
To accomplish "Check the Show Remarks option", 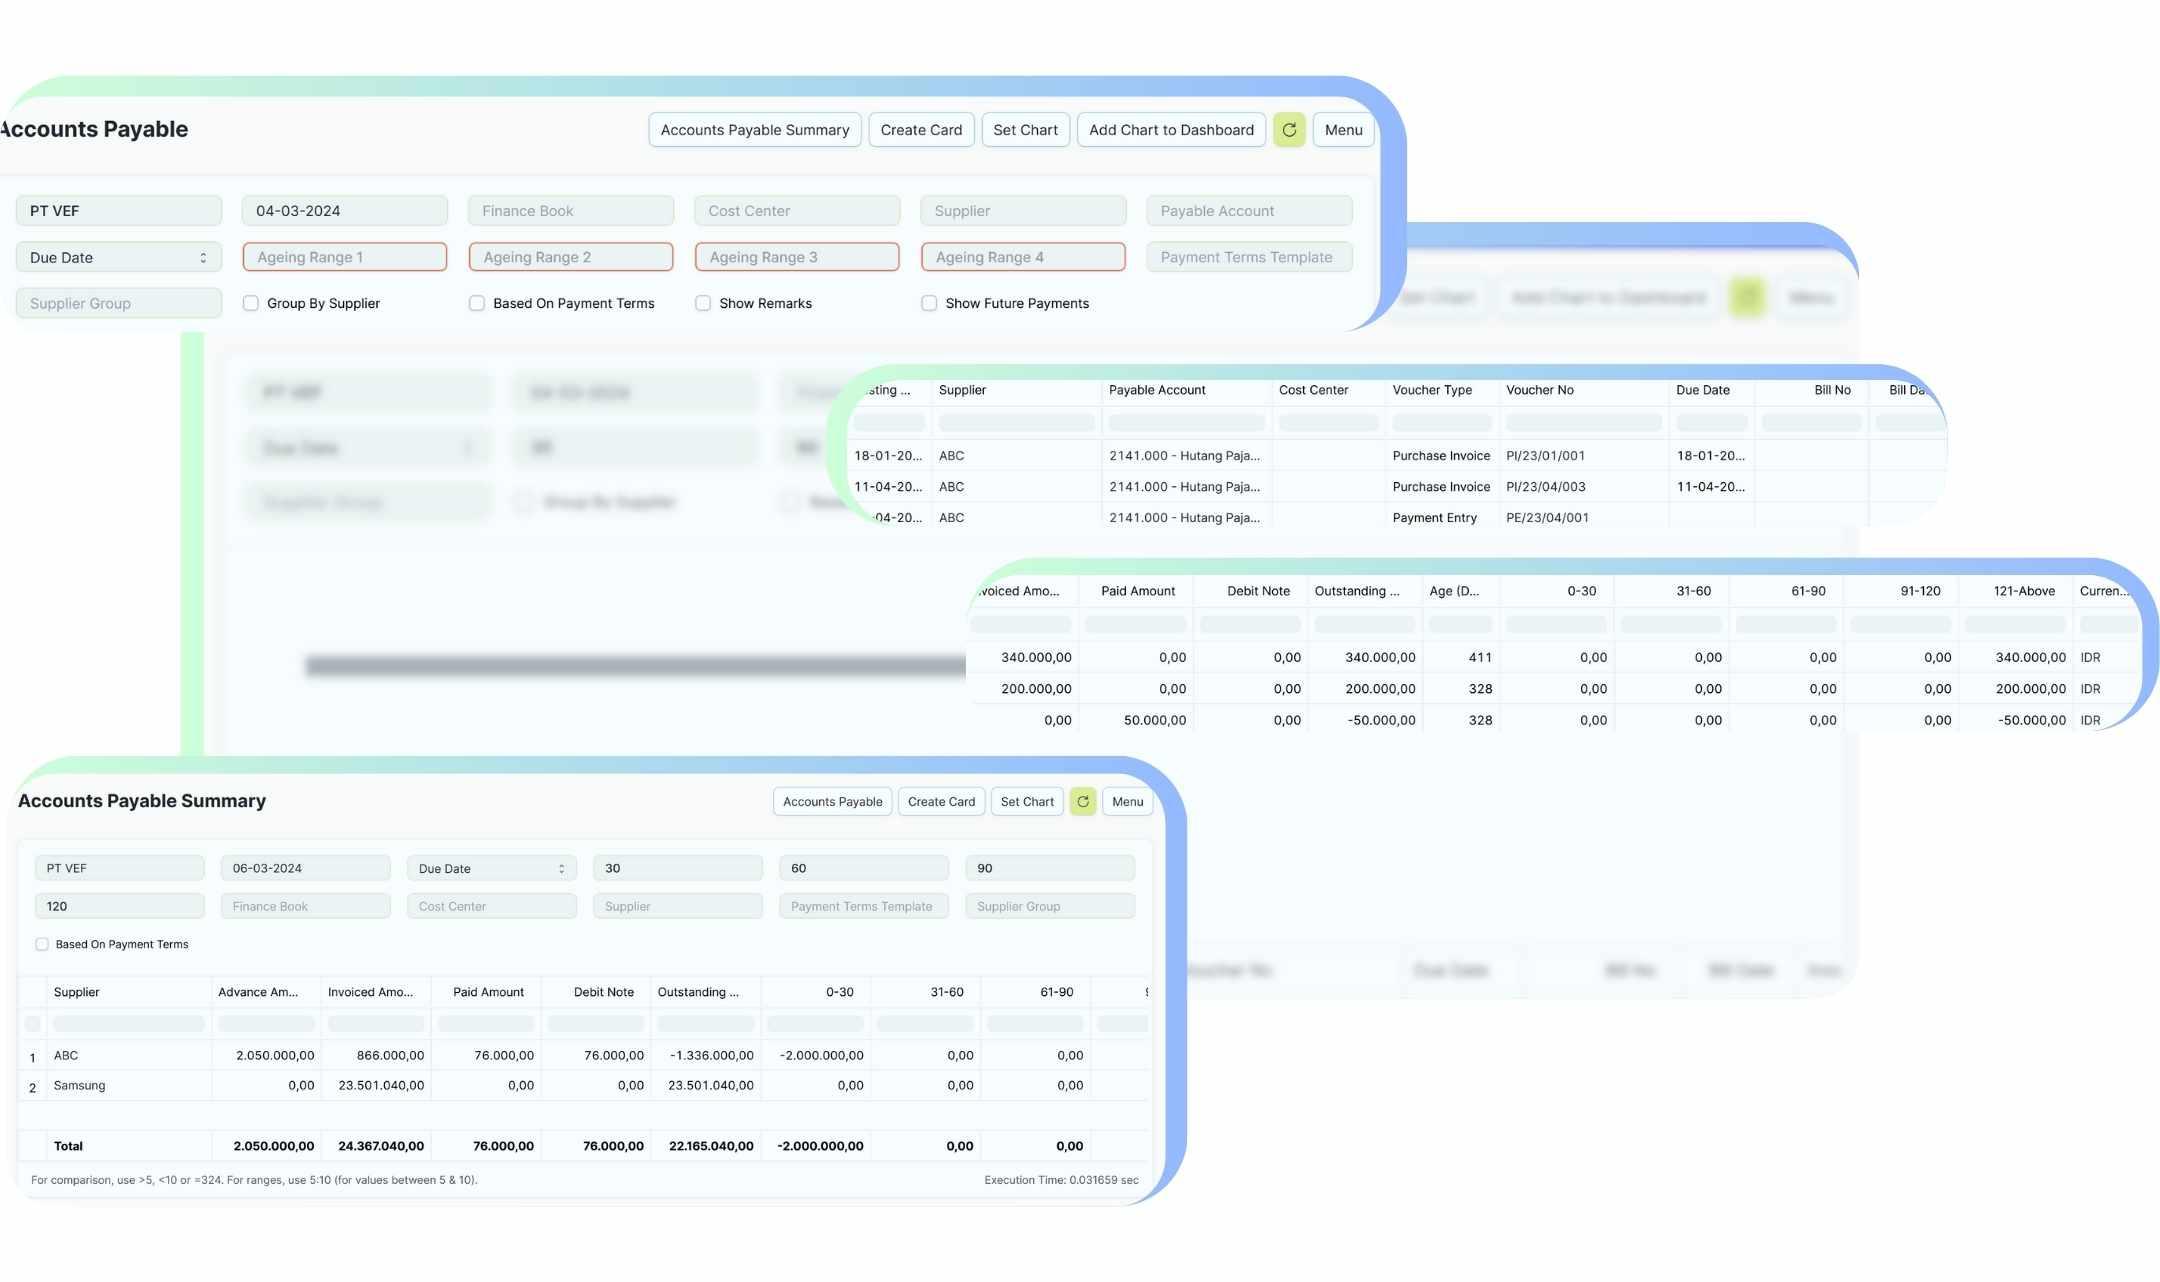I will point(703,303).
